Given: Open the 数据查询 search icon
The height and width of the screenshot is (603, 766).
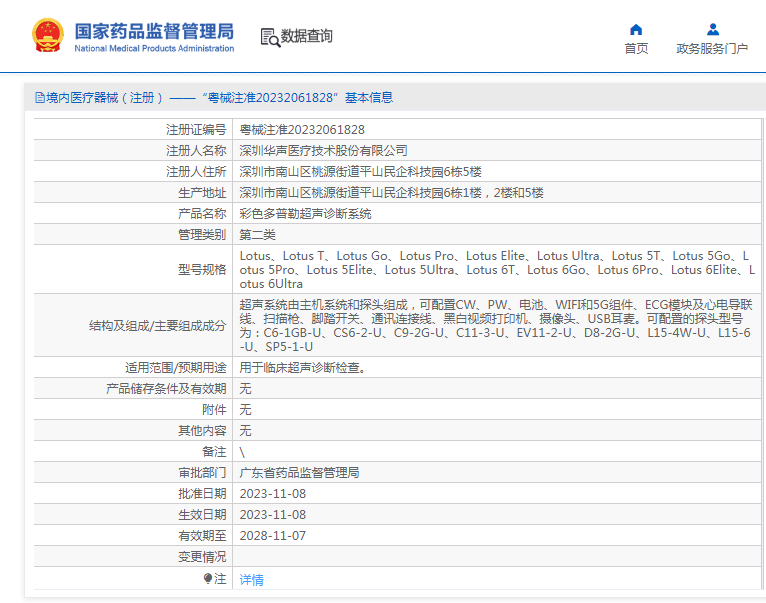Looking at the screenshot, I should pos(270,38).
